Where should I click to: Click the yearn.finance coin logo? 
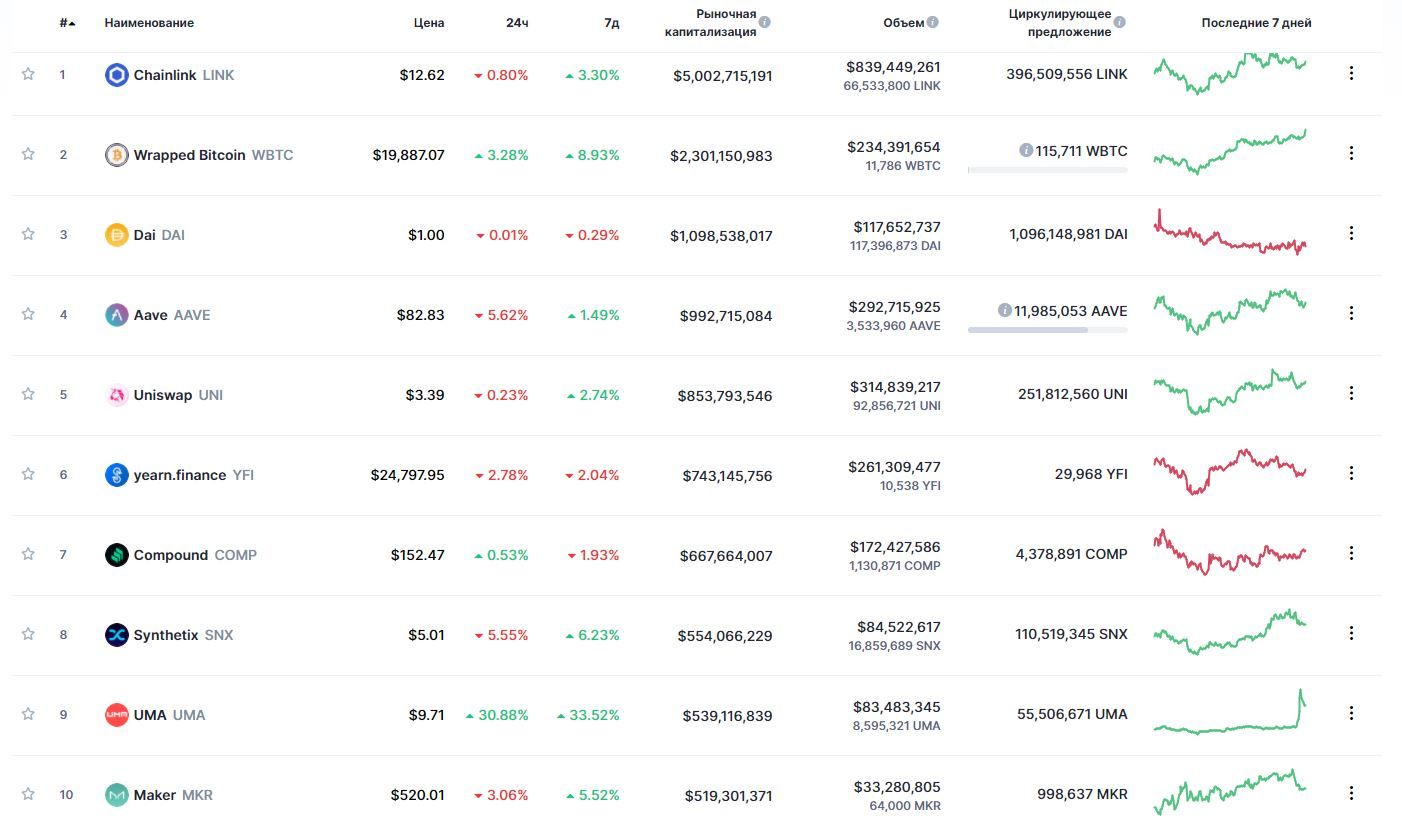117,475
